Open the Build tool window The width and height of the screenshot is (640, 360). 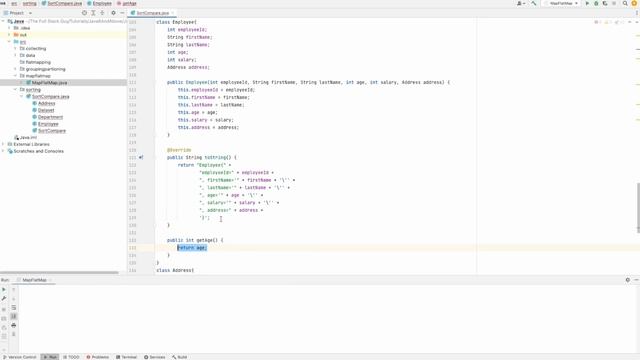[179, 357]
